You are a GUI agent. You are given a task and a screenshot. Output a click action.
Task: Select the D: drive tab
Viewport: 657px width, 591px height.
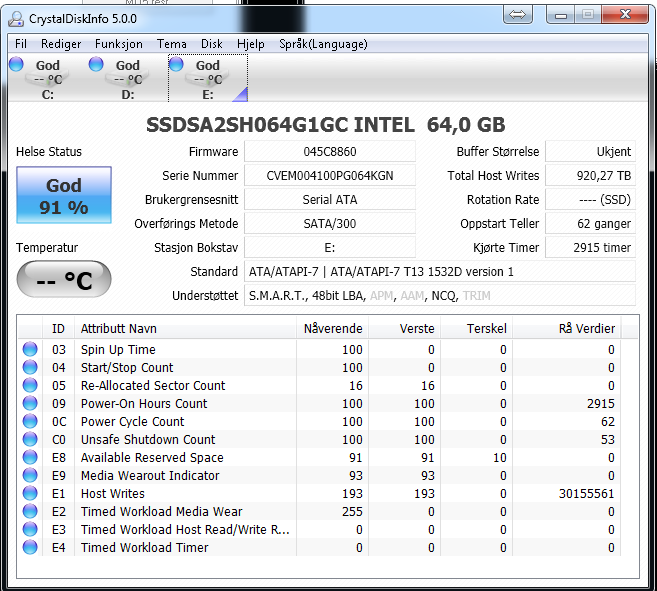[x=128, y=79]
